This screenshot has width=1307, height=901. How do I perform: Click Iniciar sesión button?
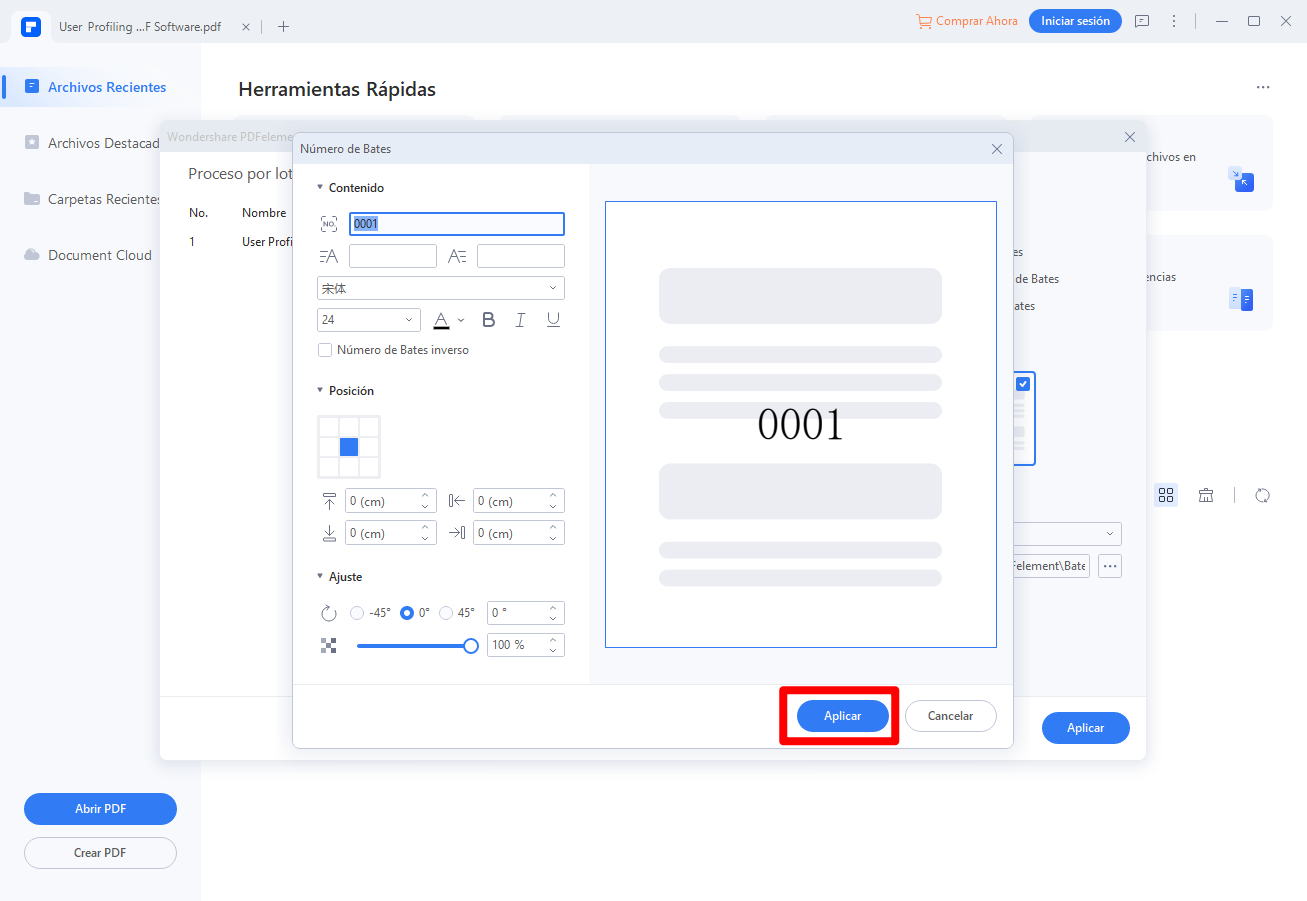pyautogui.click(x=1075, y=21)
